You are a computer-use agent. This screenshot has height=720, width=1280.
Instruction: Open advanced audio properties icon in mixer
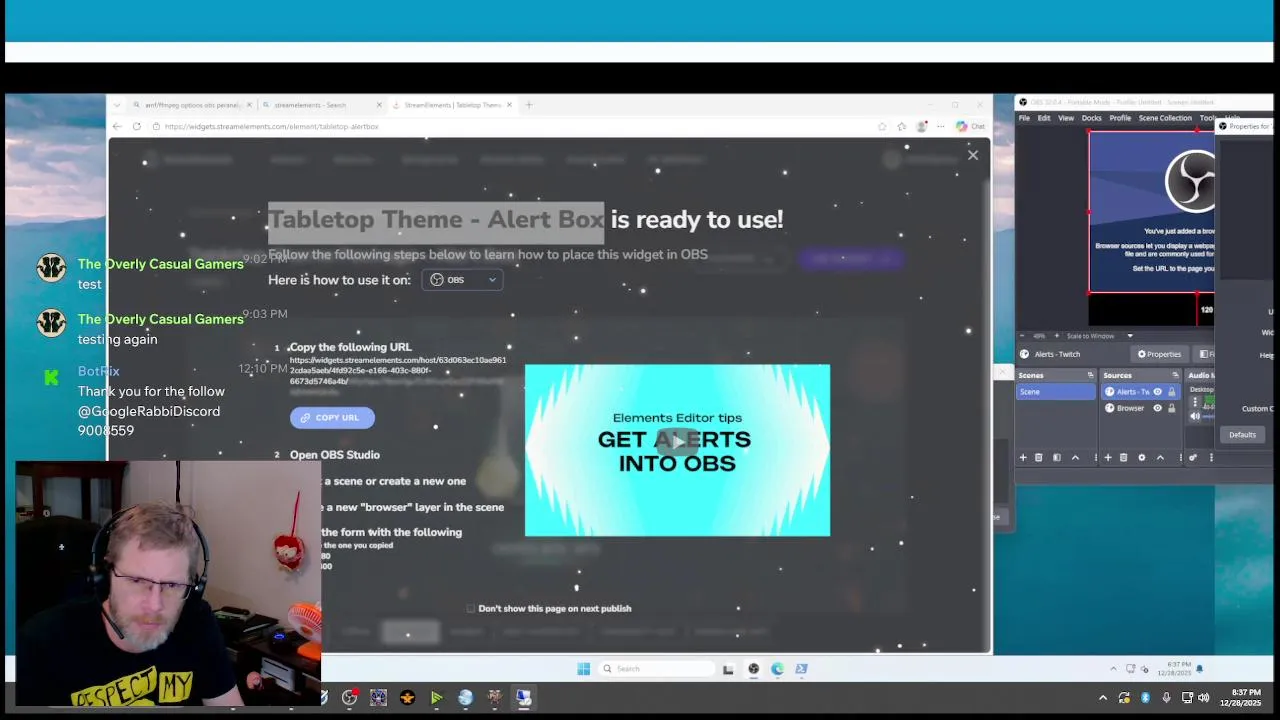(x=1192, y=458)
